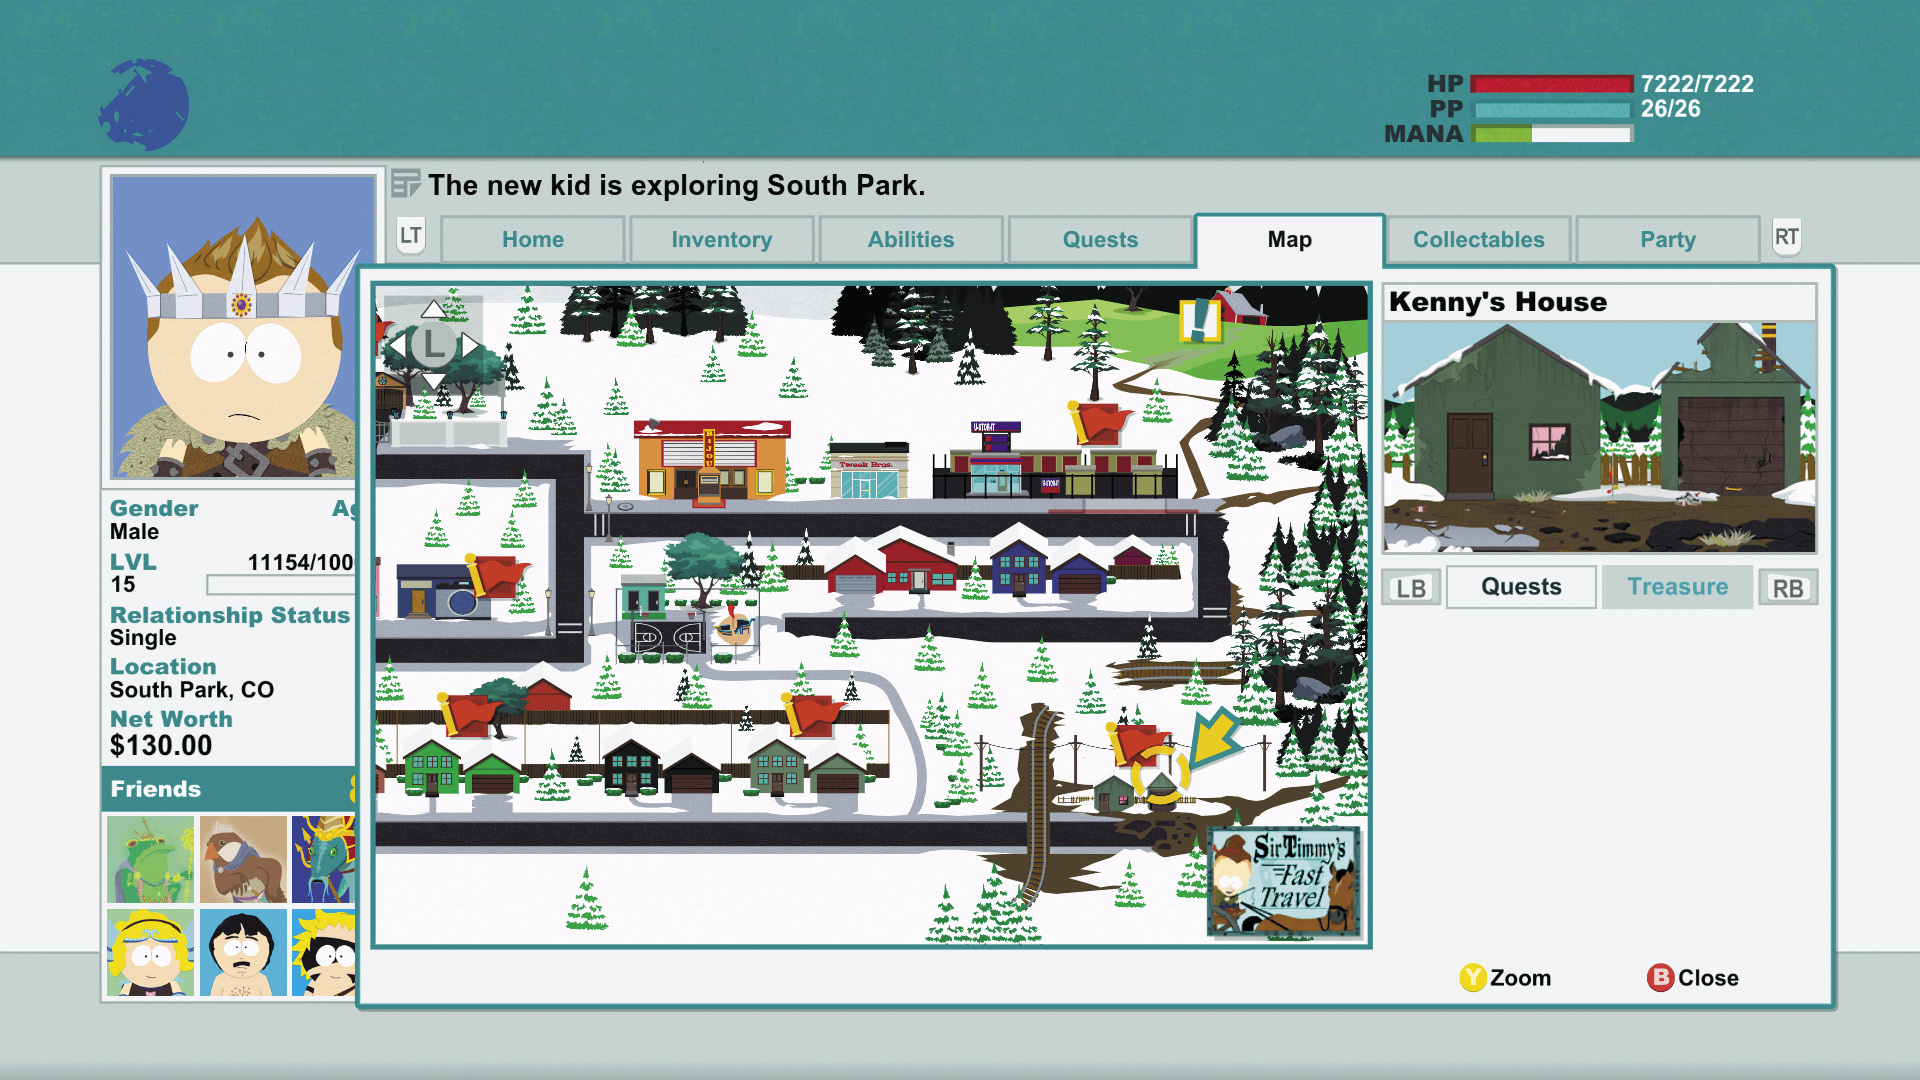
Task: Click the Tweek Bros. coffee shop
Action: click(869, 472)
